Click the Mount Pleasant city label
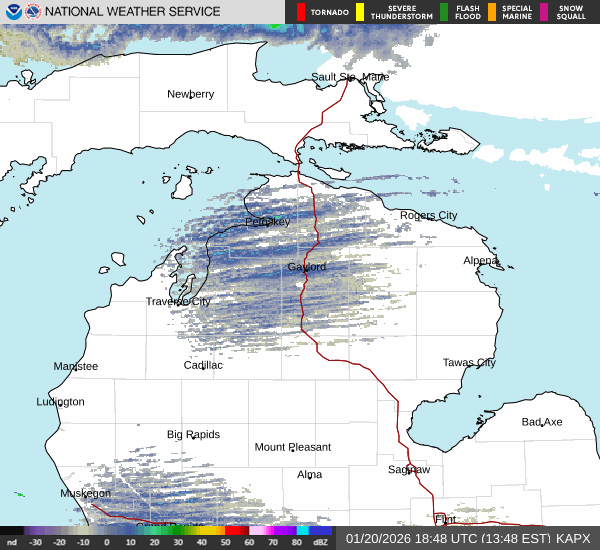The height and width of the screenshot is (550, 600). [292, 447]
